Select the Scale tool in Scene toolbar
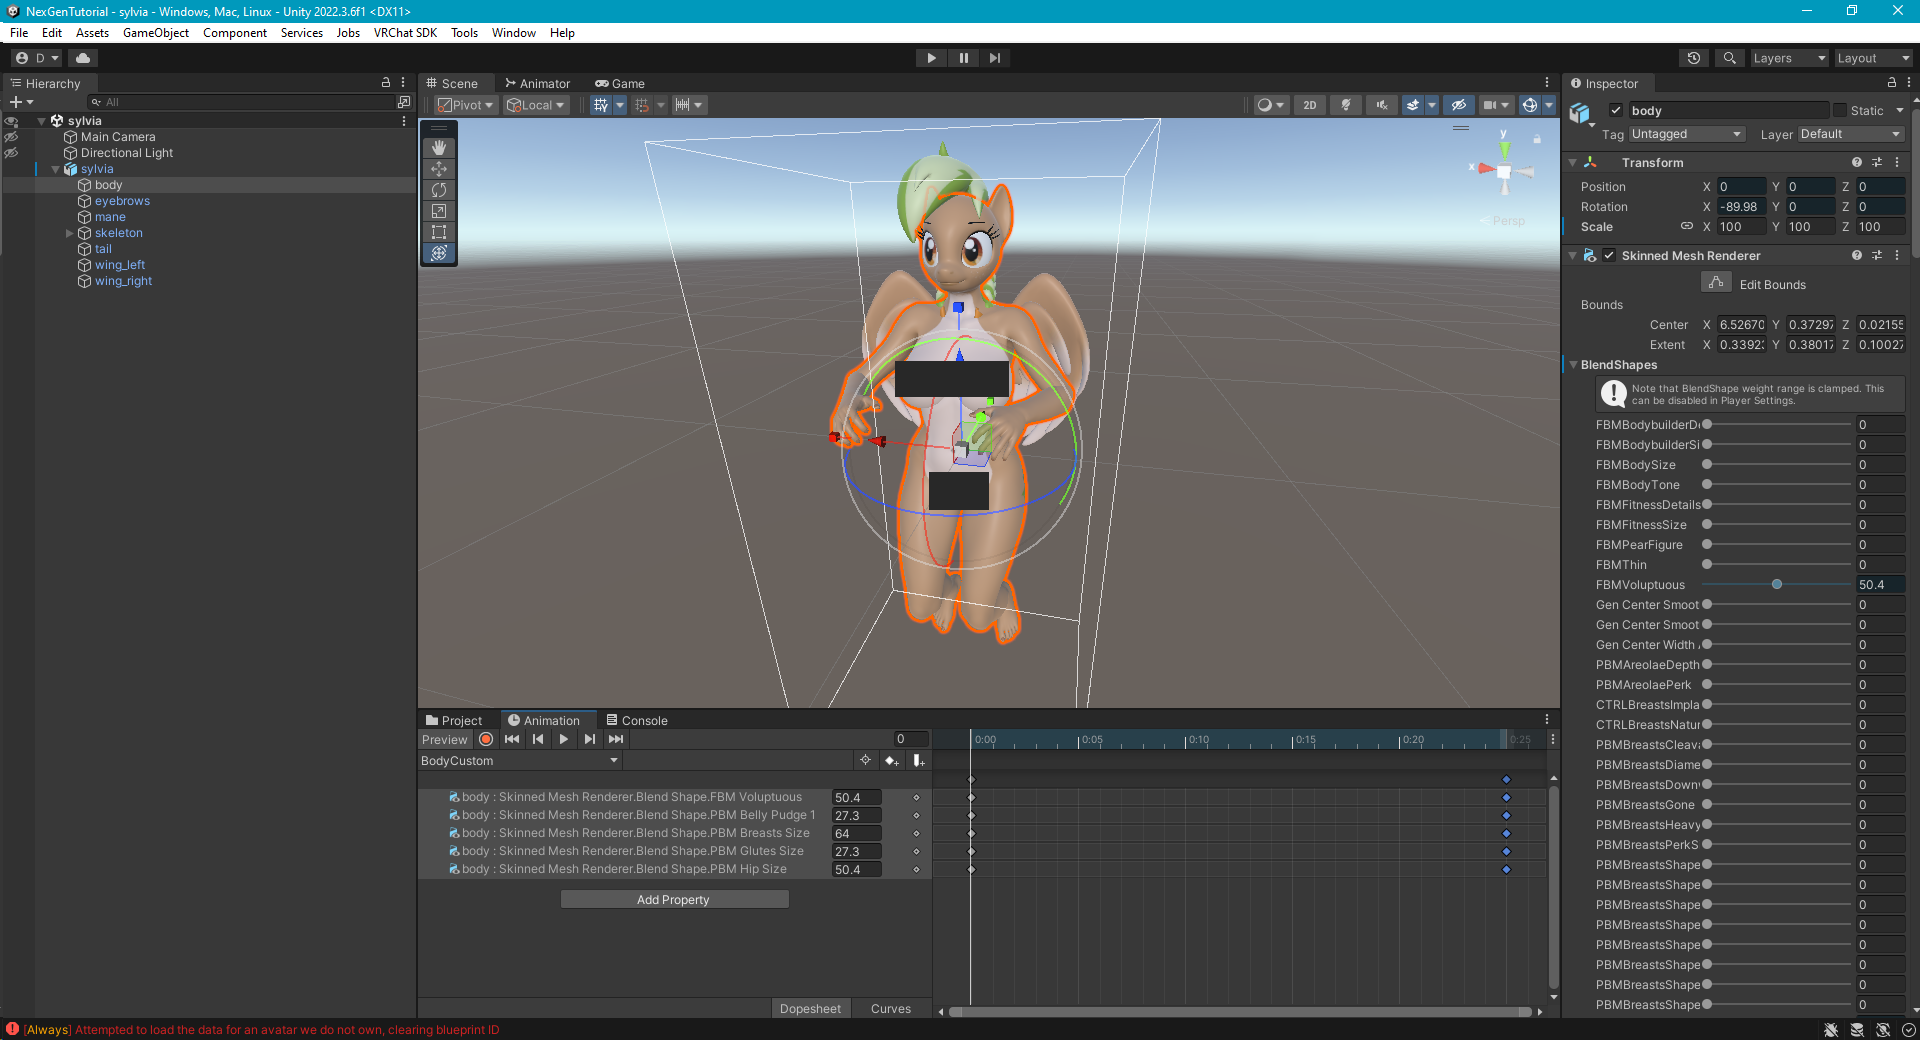The width and height of the screenshot is (1920, 1040). coord(439,211)
